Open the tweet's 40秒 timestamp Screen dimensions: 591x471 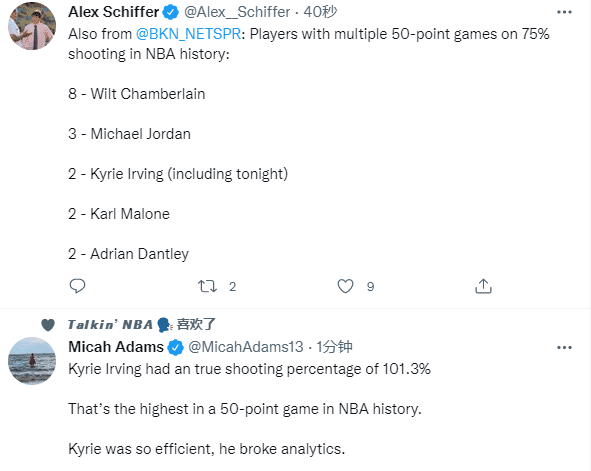pyautogui.click(x=320, y=12)
